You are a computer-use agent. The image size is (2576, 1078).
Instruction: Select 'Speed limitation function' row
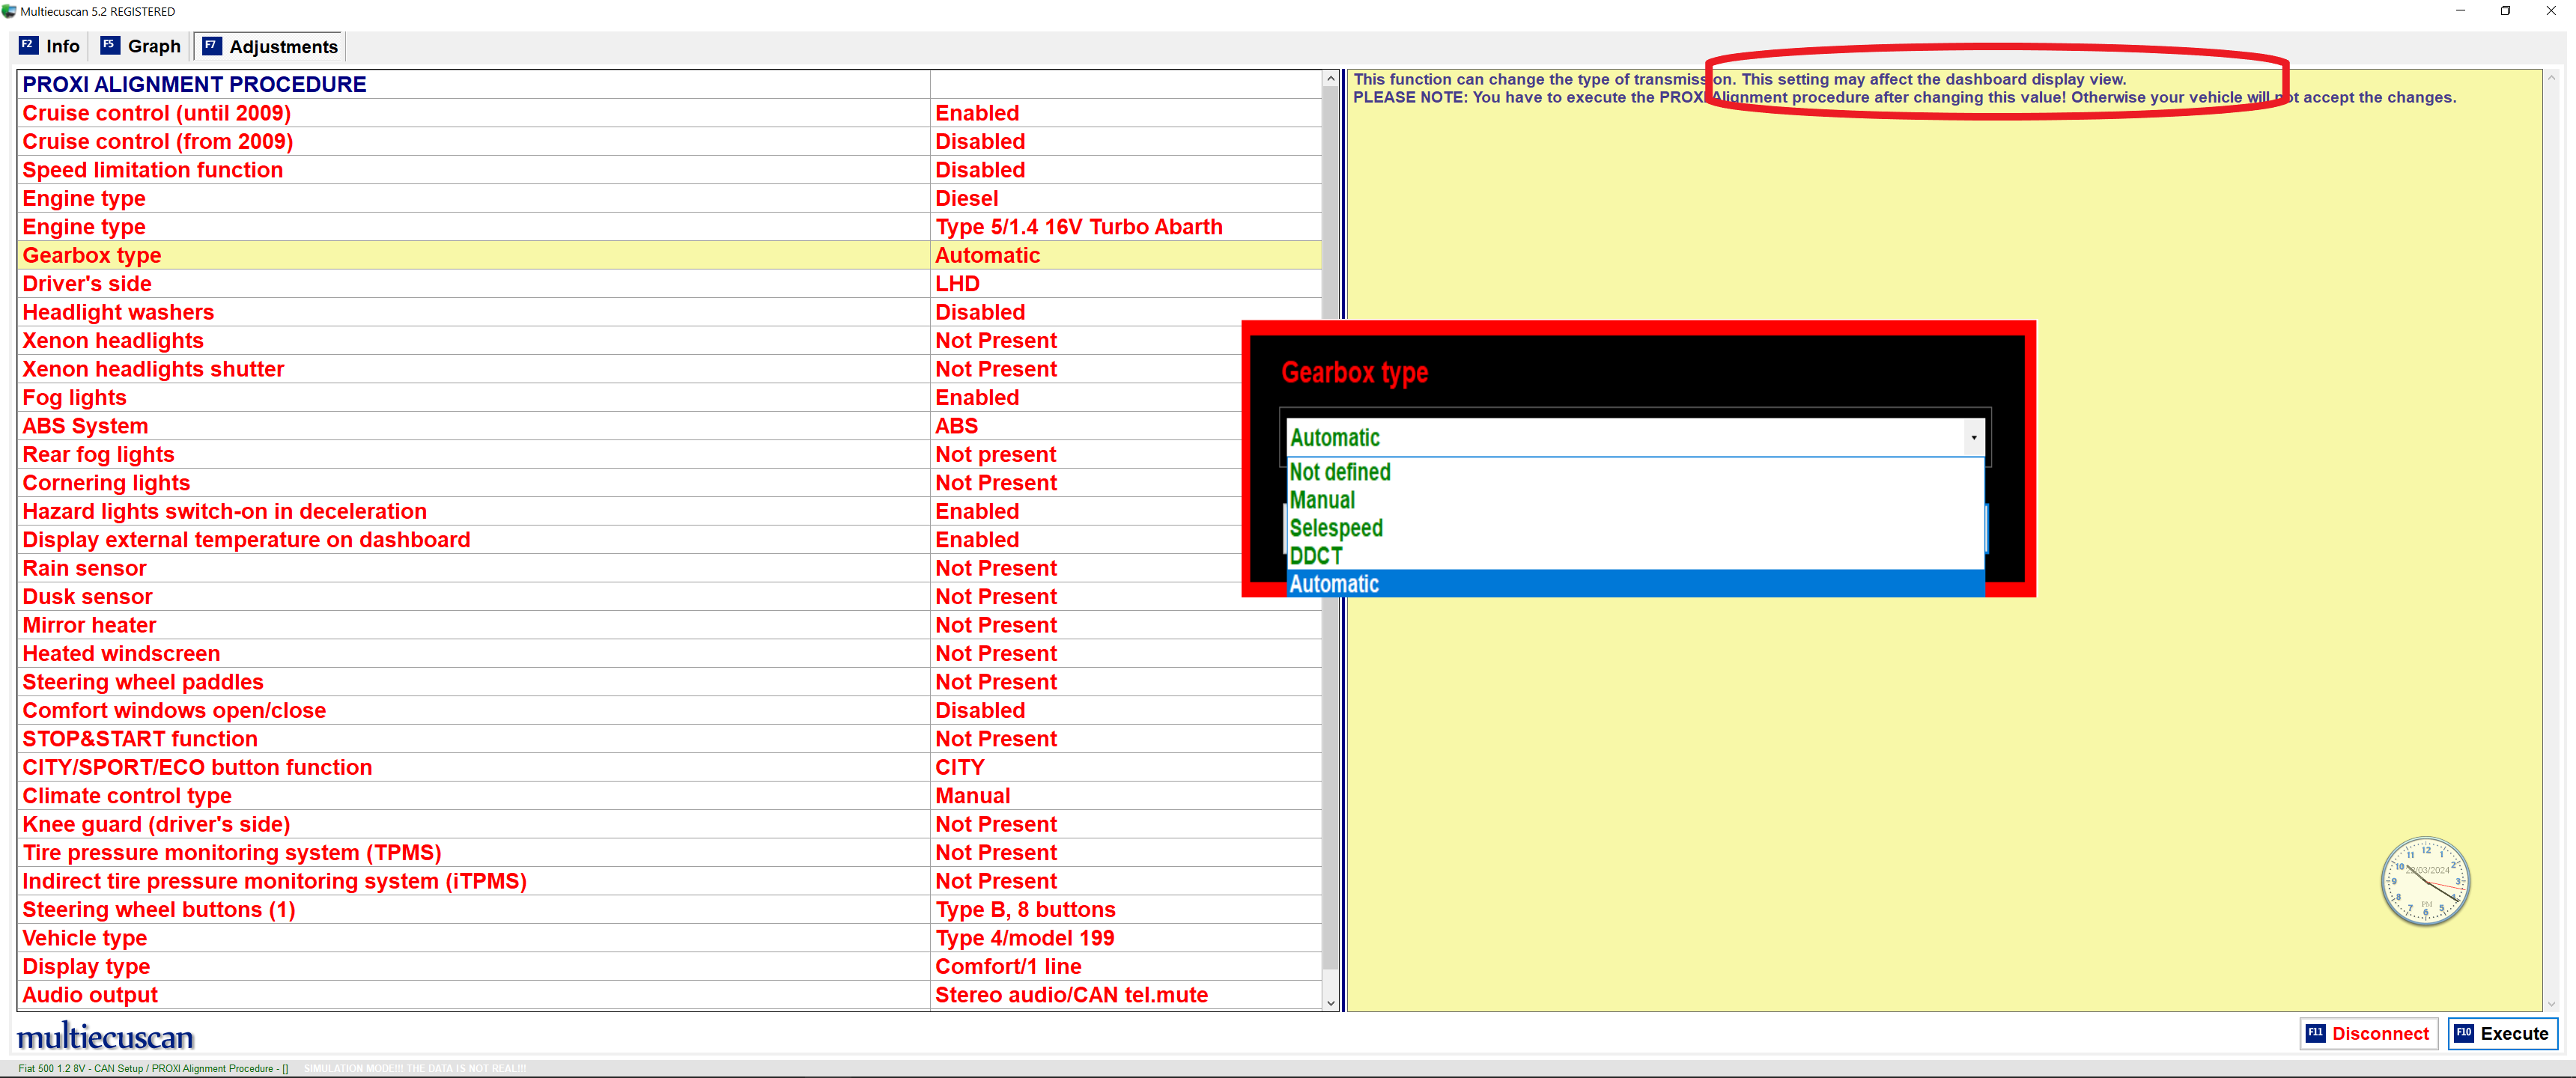[x=669, y=170]
